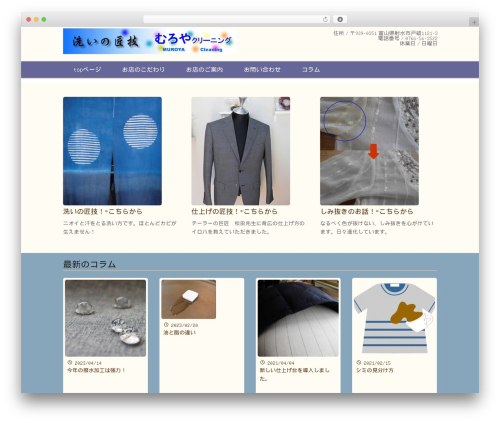Click the 住所 address line in header
Screen dimensions: 500x423
385,33
